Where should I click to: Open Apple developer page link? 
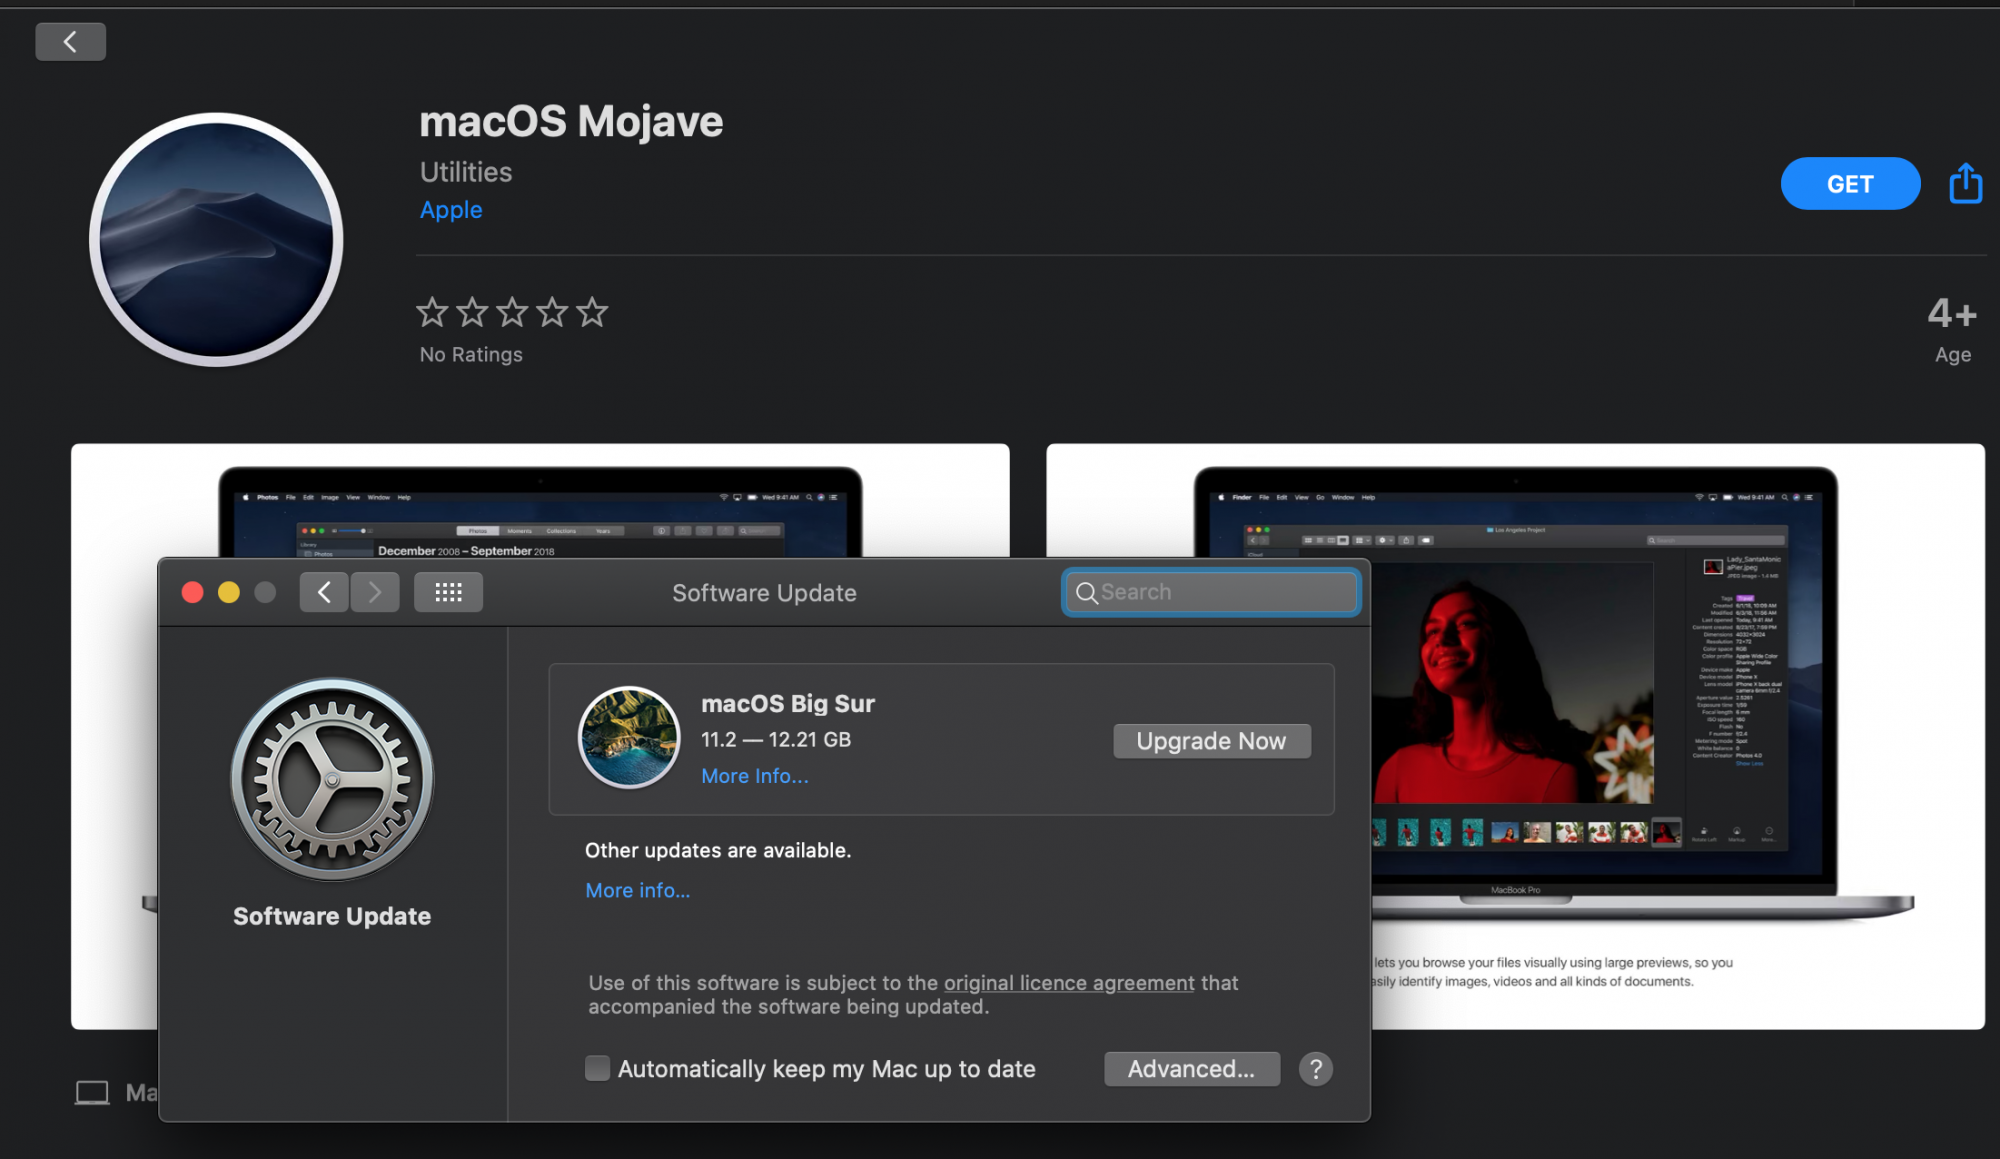451,210
